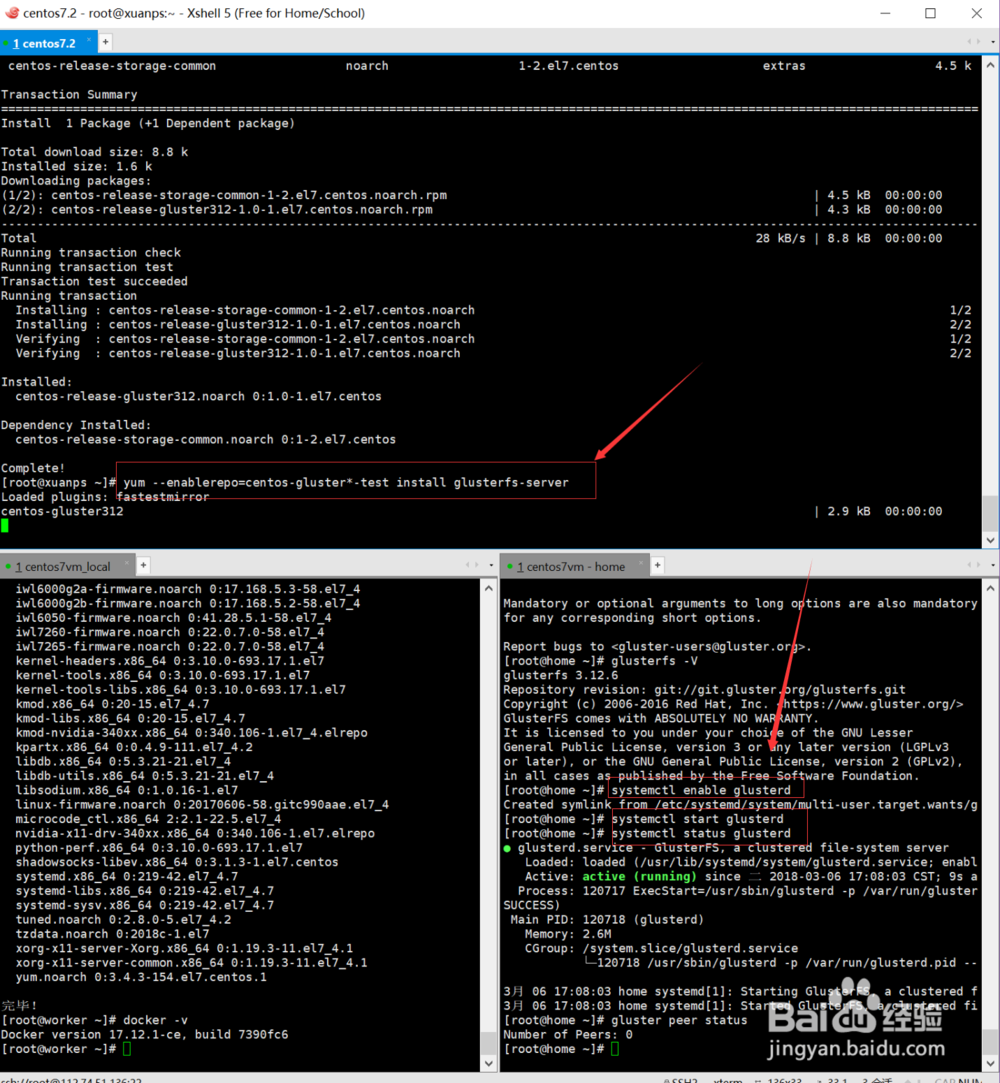Click the 'gluster peer status' command

(x=679, y=1020)
